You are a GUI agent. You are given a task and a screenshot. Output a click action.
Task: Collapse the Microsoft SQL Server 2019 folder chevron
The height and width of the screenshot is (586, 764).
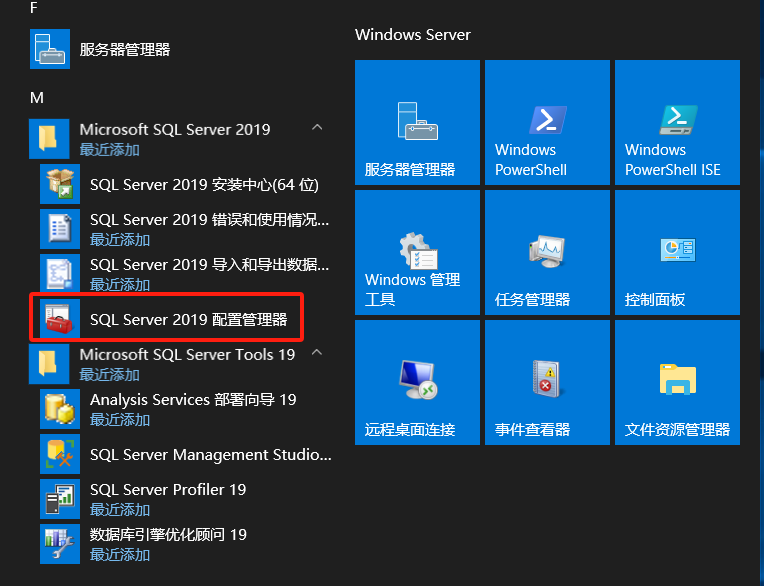317,129
